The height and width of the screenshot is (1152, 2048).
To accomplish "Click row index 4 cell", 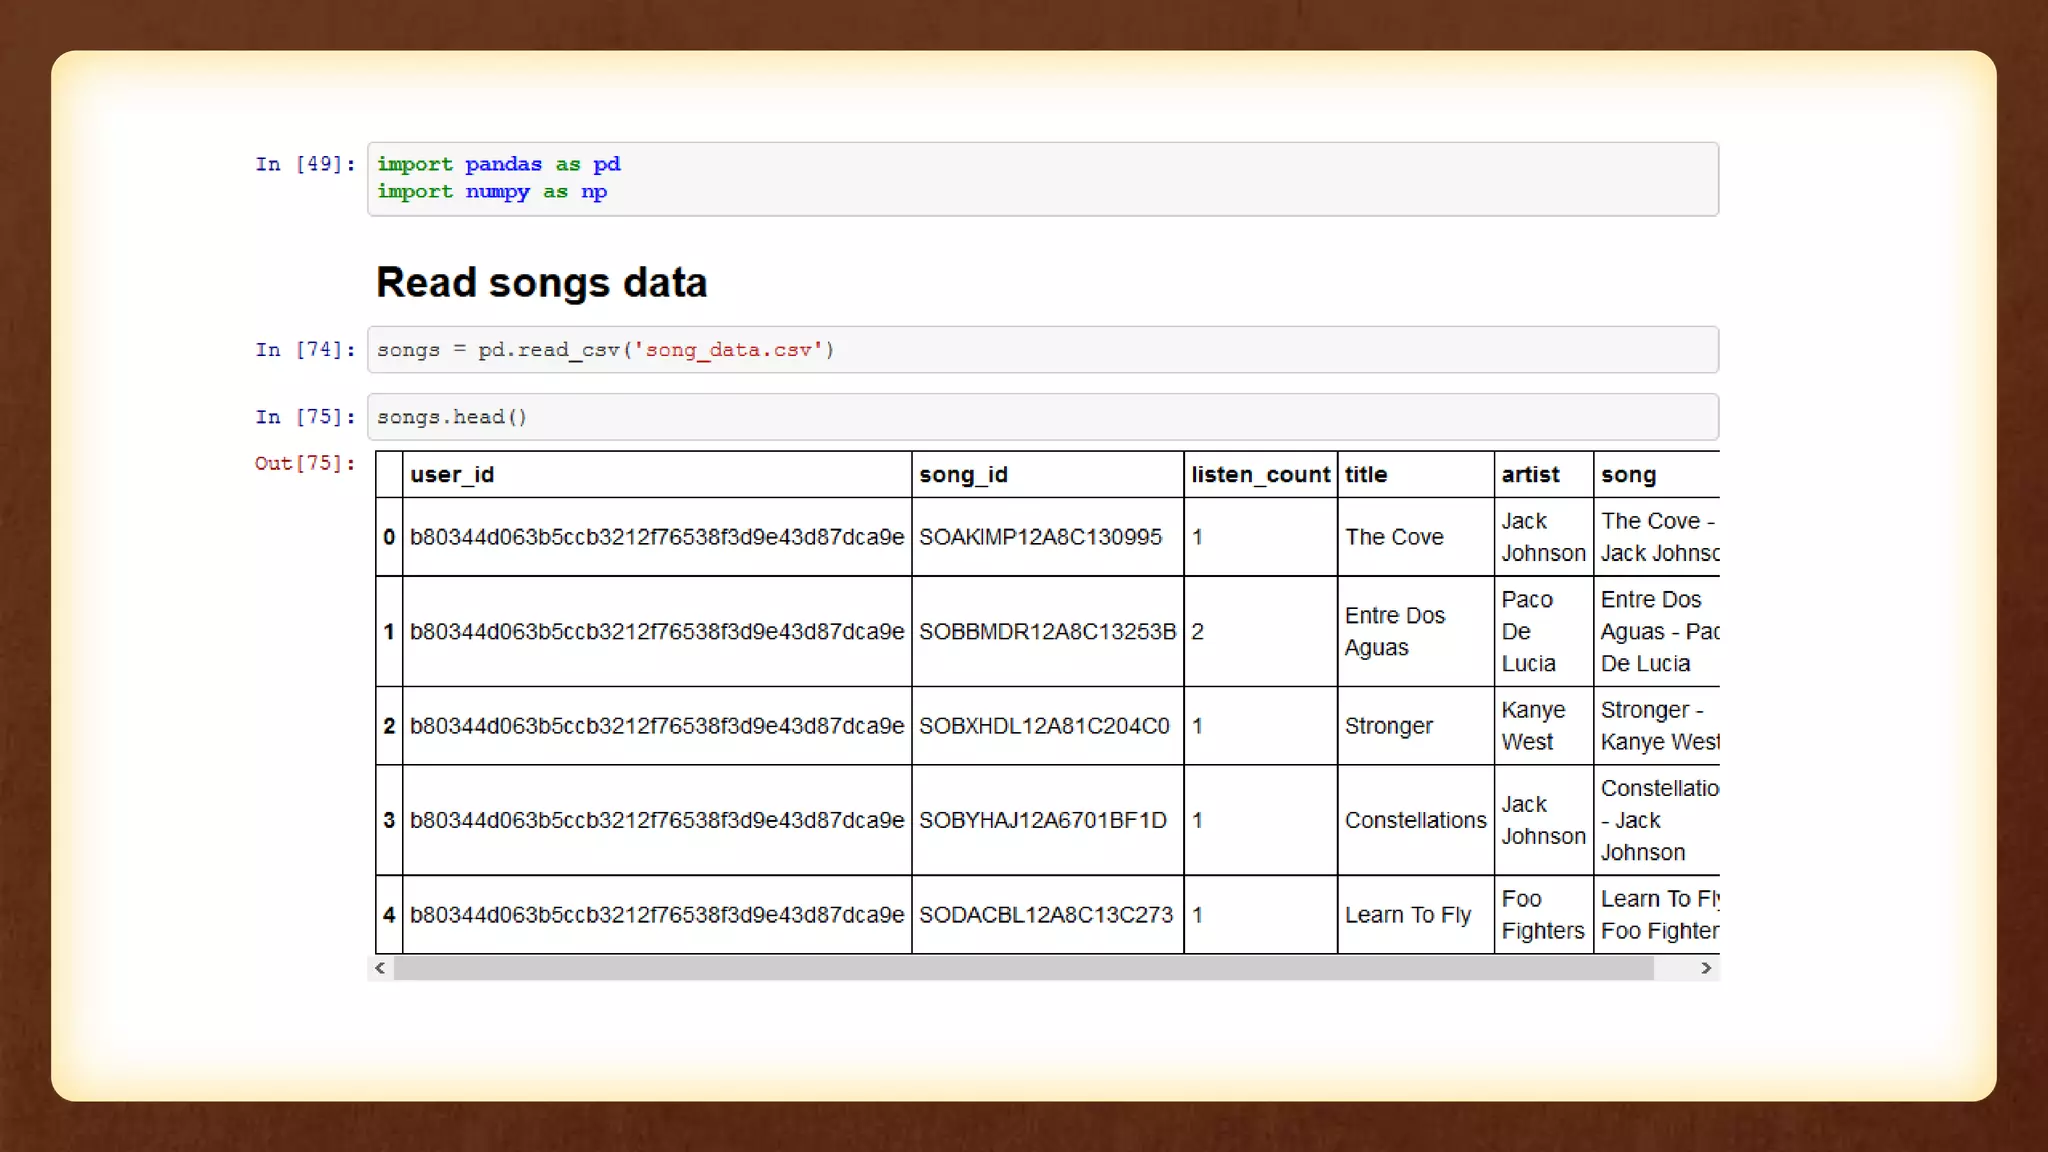I will click(x=389, y=915).
